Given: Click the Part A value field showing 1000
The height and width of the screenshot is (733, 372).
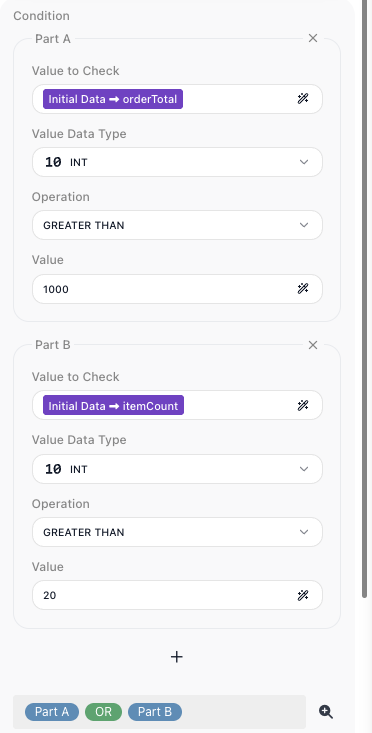Looking at the screenshot, I should 177,289.
